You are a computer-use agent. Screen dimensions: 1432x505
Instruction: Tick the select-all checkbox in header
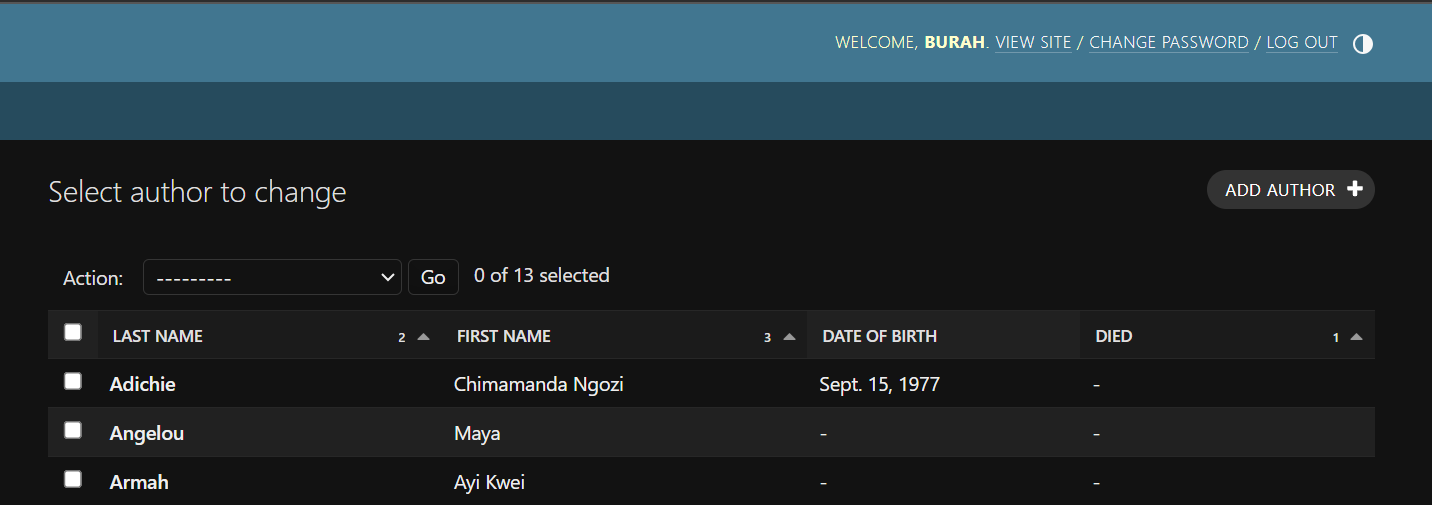(73, 332)
